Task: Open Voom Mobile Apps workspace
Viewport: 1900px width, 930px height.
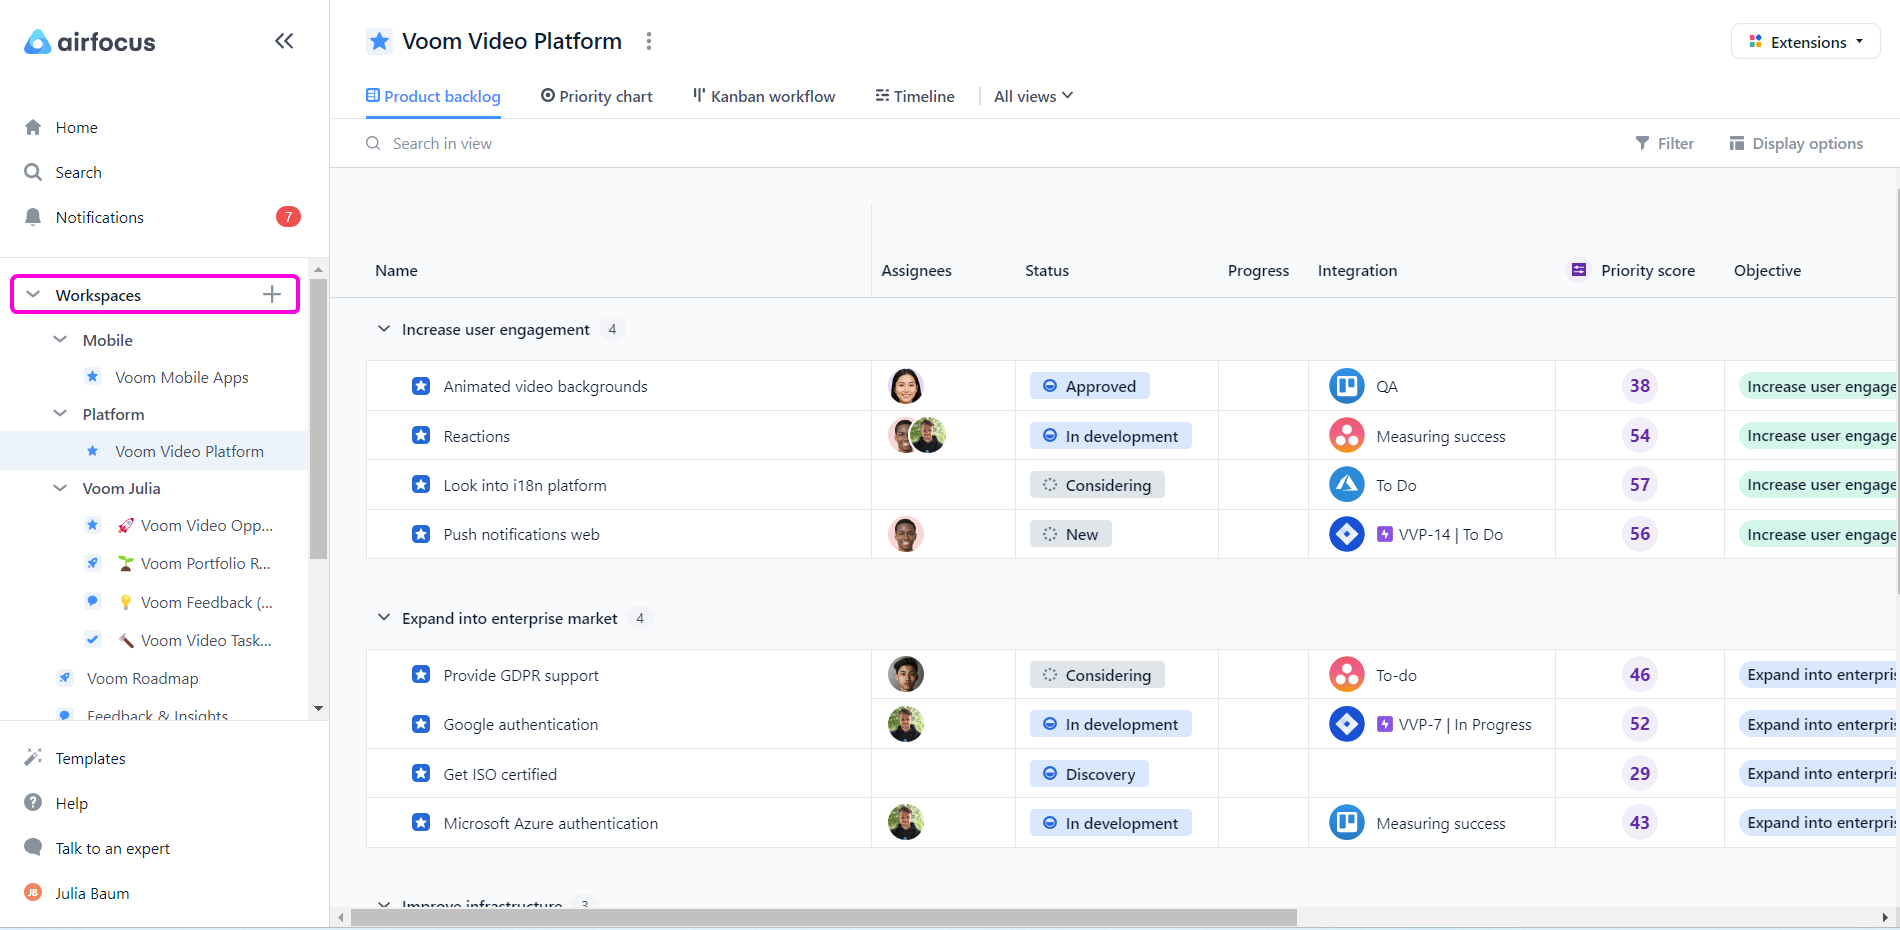Action: (x=181, y=377)
